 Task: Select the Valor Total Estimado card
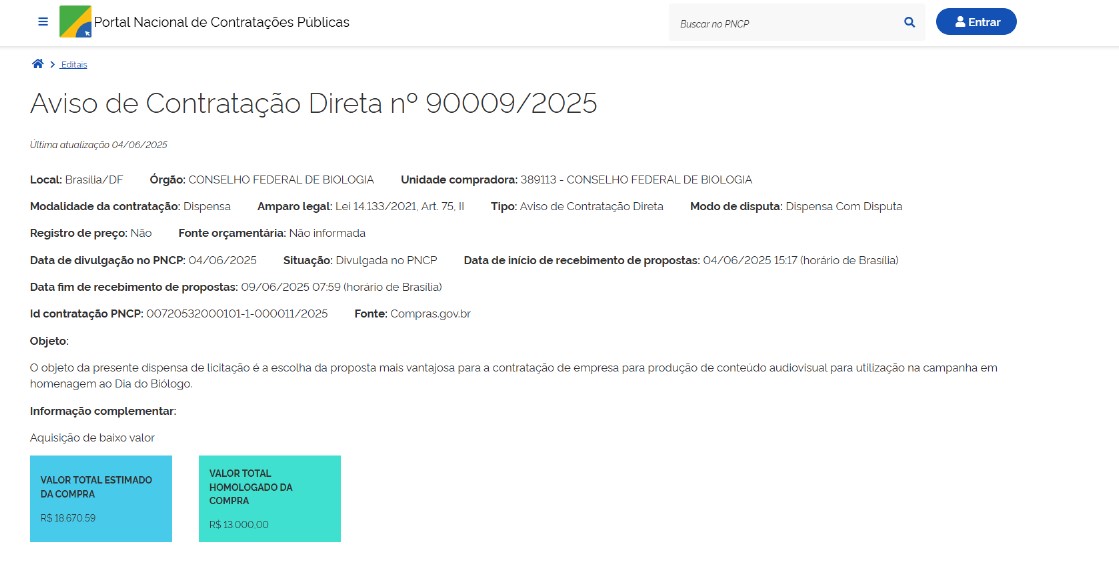pos(101,499)
